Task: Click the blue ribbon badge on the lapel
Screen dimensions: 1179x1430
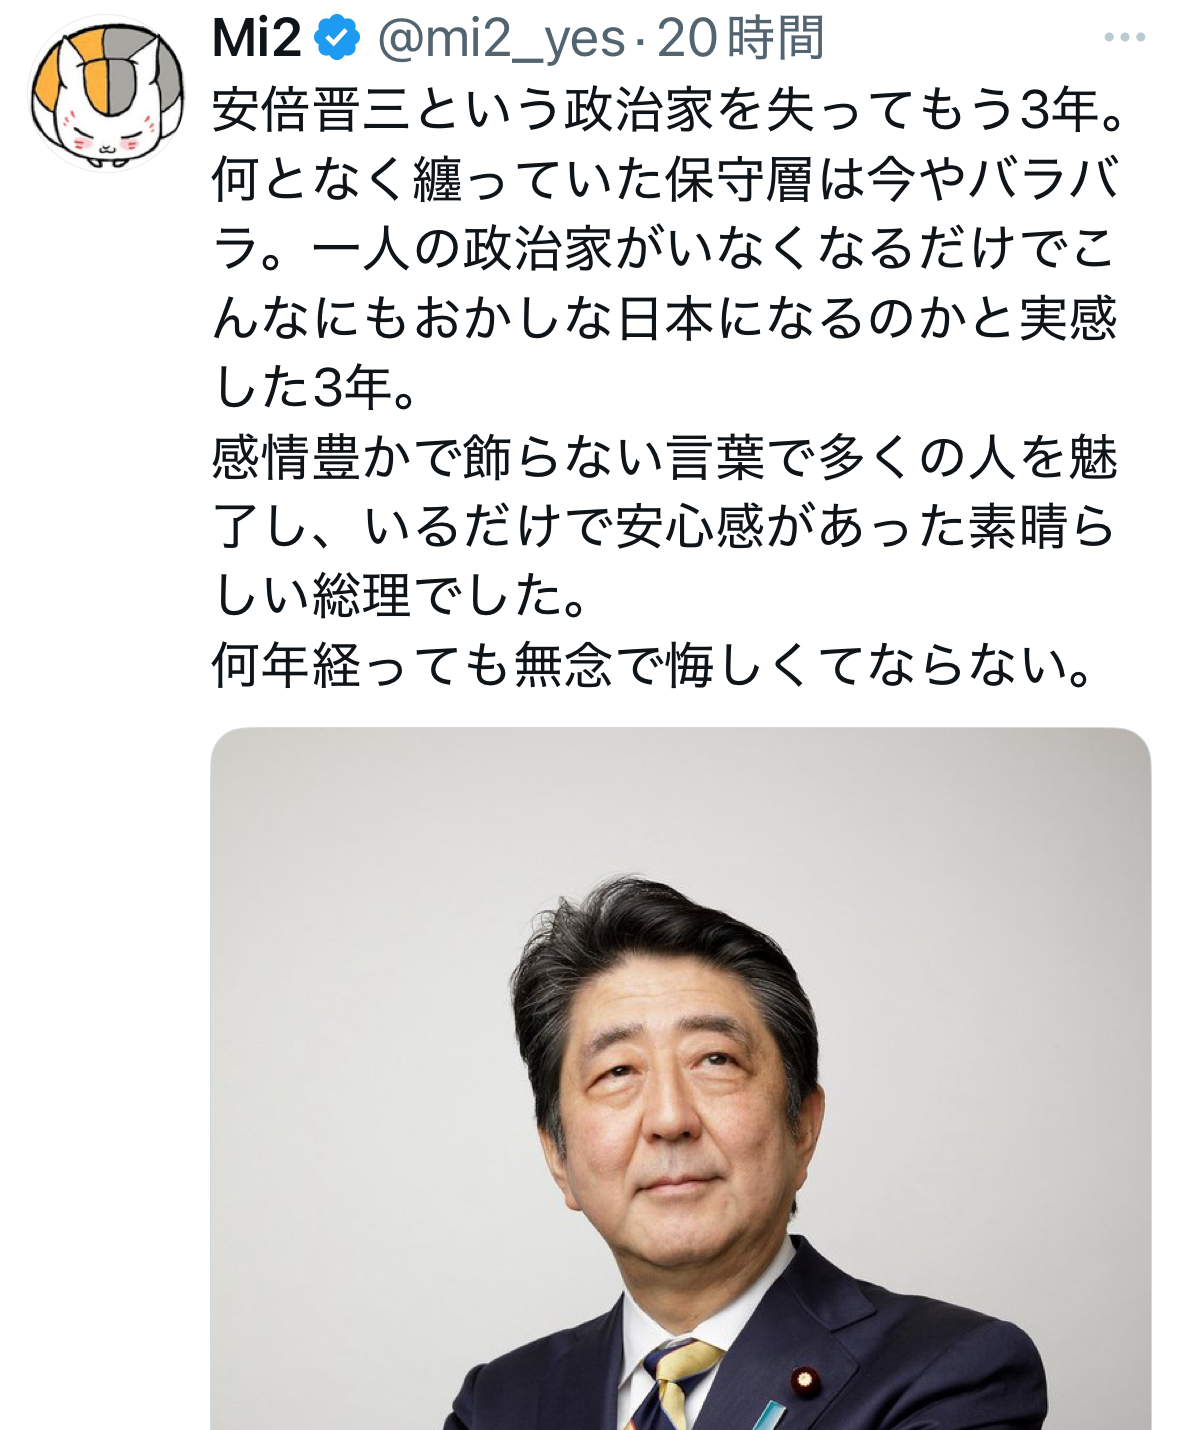Action: tap(770, 1416)
